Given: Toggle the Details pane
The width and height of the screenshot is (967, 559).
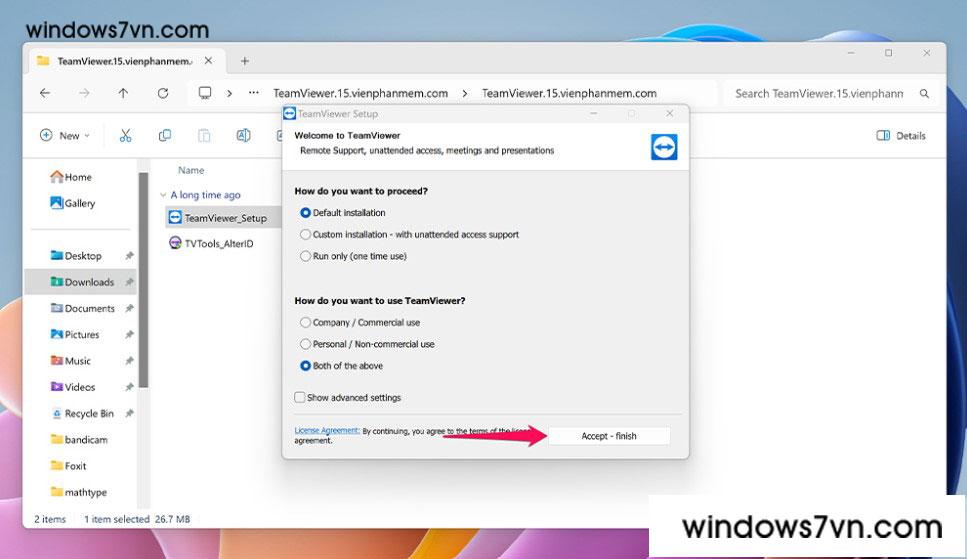Looking at the screenshot, I should [901, 136].
